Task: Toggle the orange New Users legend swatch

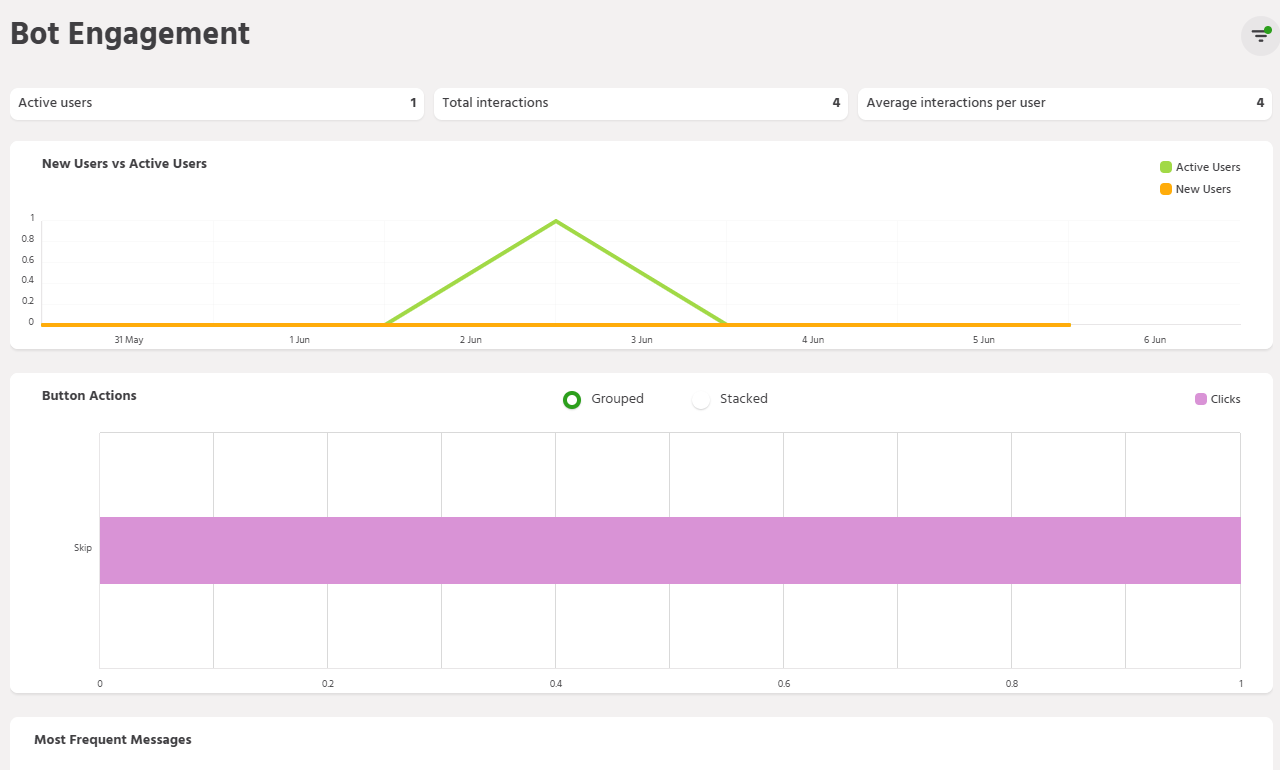Action: point(1166,189)
